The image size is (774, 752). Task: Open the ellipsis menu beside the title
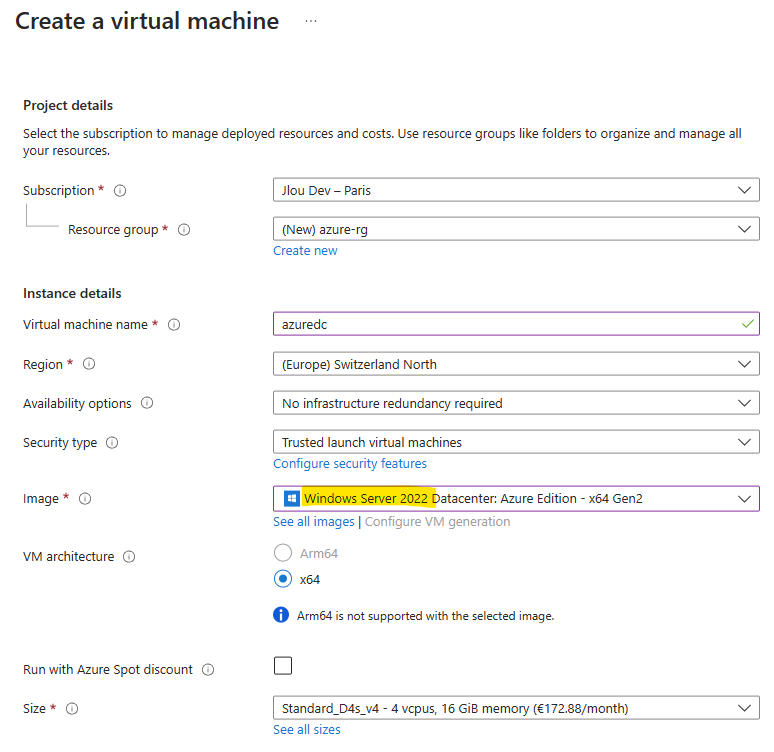tap(310, 21)
